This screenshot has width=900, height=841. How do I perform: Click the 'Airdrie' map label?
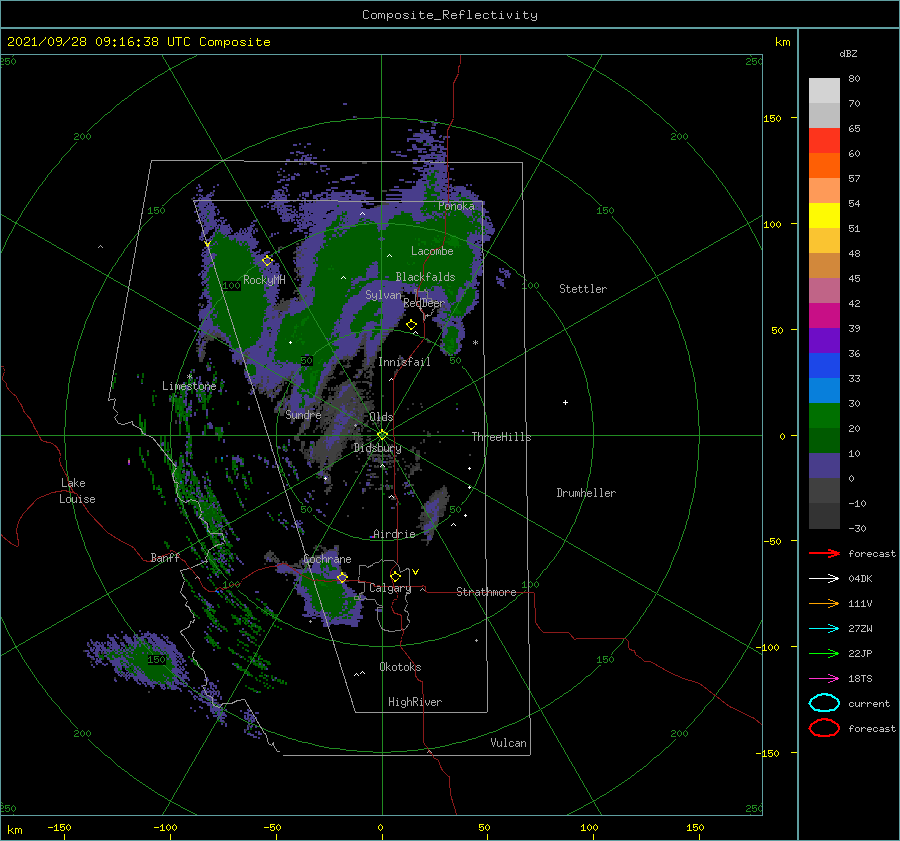point(394,534)
